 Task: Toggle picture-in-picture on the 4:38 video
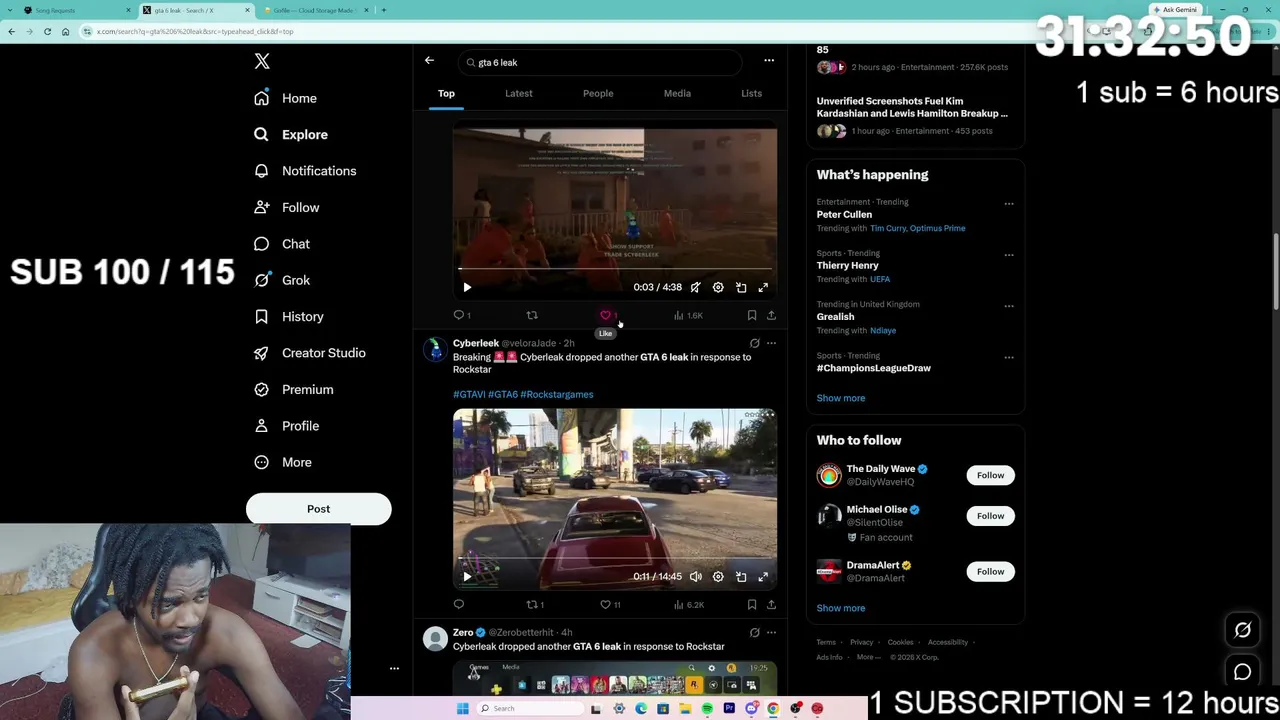(741, 287)
